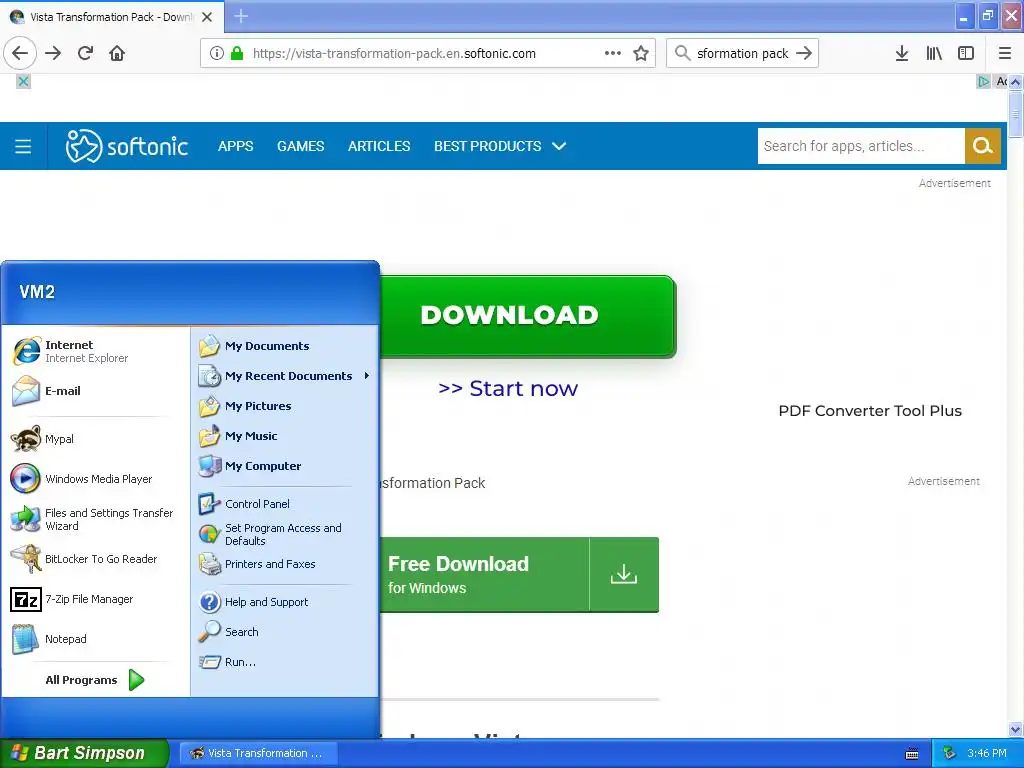The height and width of the screenshot is (768, 1024).
Task: Open on-screen keyboard tray icon
Action: coord(912,754)
